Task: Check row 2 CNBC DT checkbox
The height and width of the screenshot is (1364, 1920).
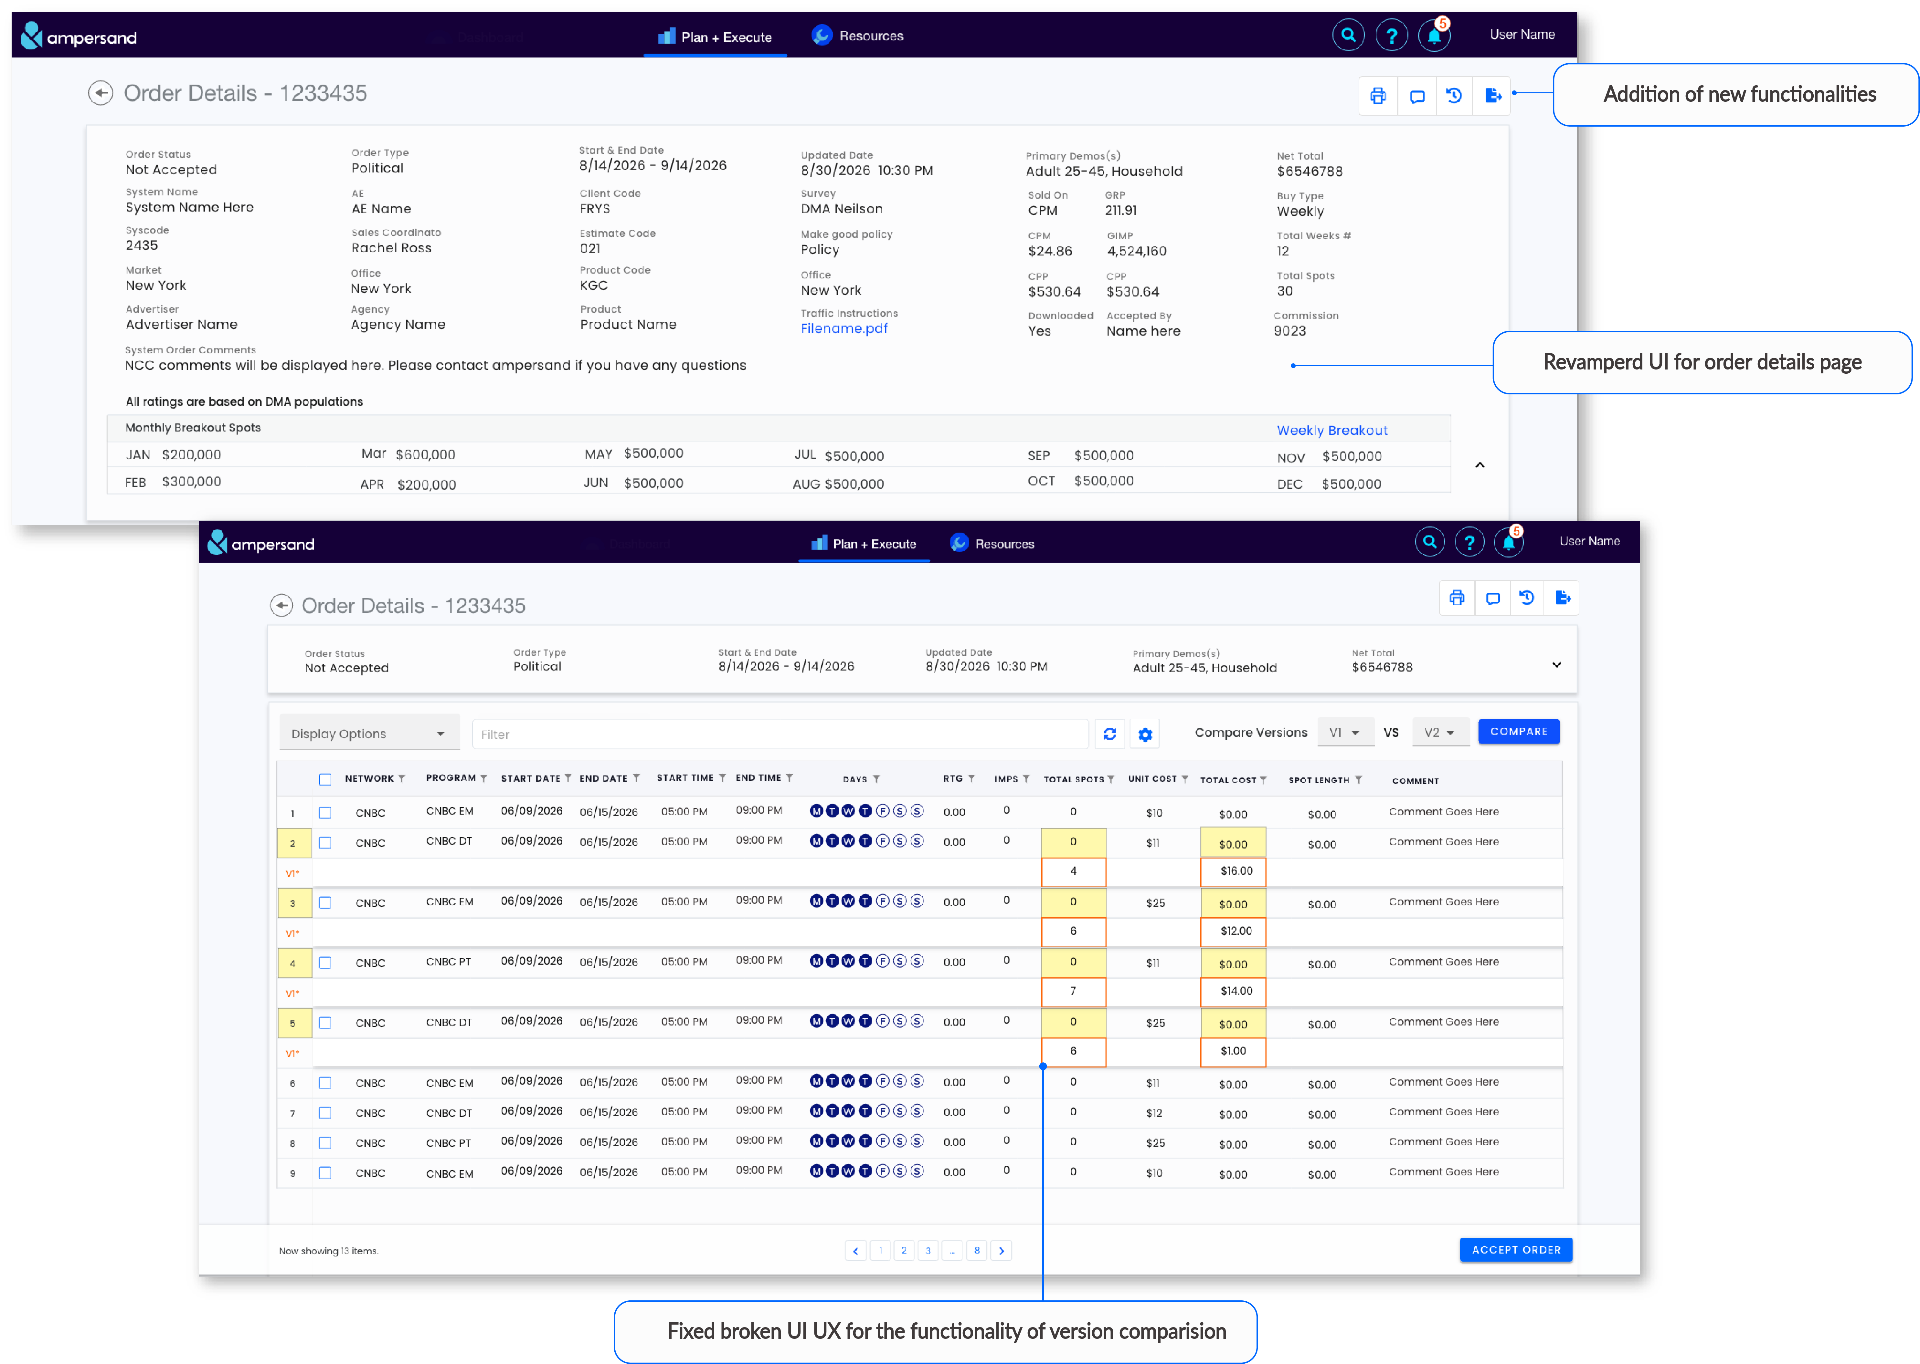Action: click(325, 843)
